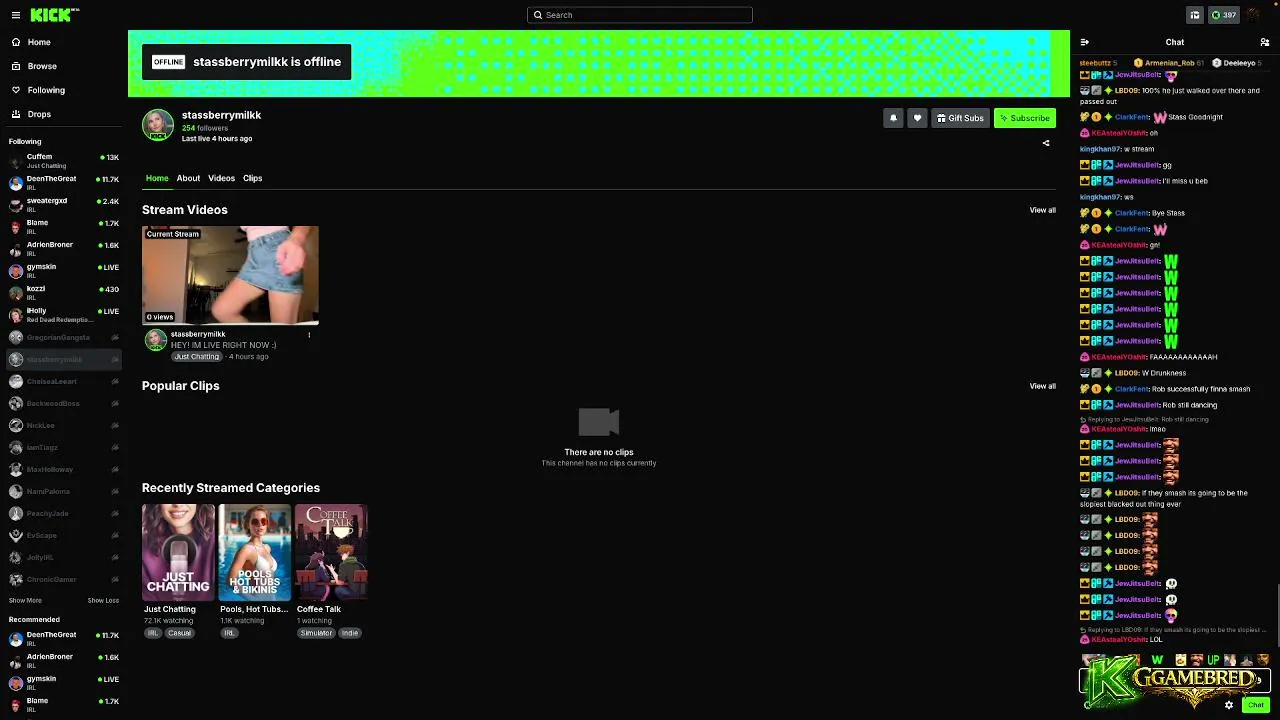Click the share channel icon
Image resolution: width=1280 pixels, height=720 pixels.
[x=1046, y=143]
